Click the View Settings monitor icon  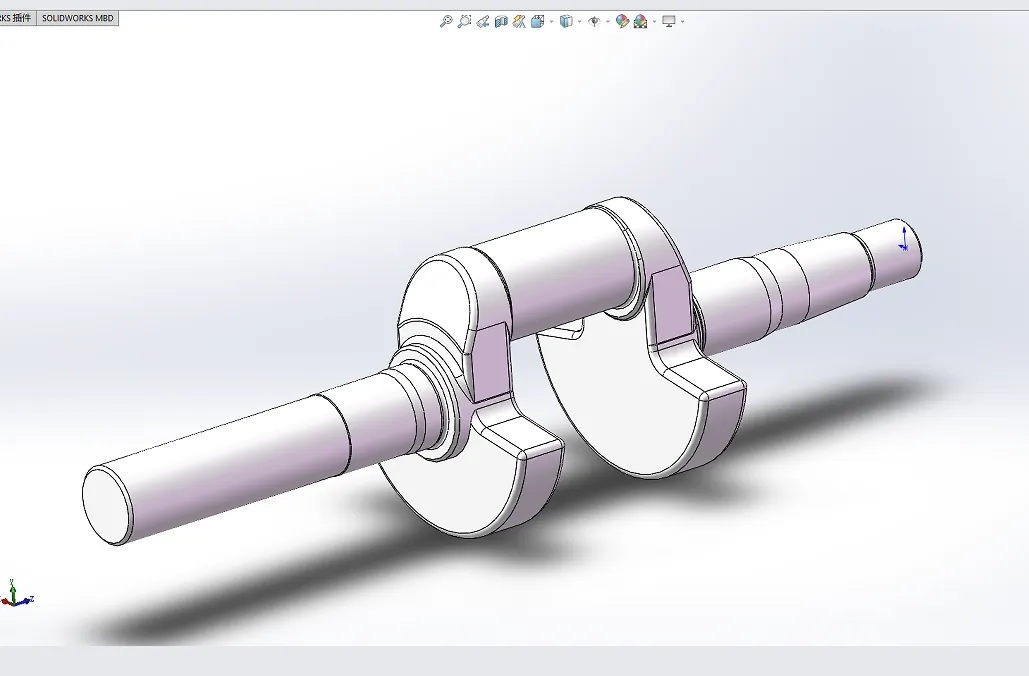tap(669, 22)
